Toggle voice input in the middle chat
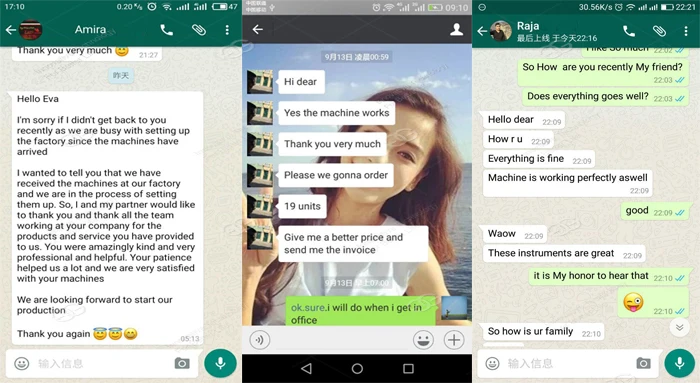Screen dimensions: 700x383 pyautogui.click(x=259, y=340)
